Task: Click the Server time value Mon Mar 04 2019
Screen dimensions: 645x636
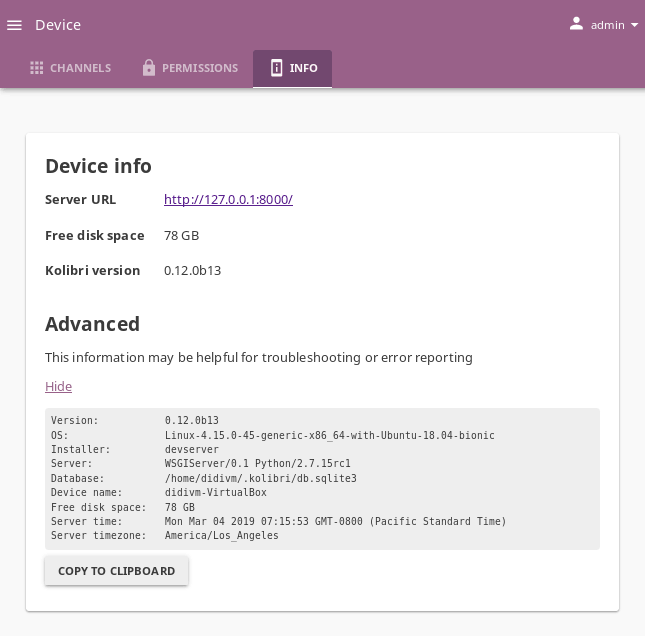Action: pos(335,521)
